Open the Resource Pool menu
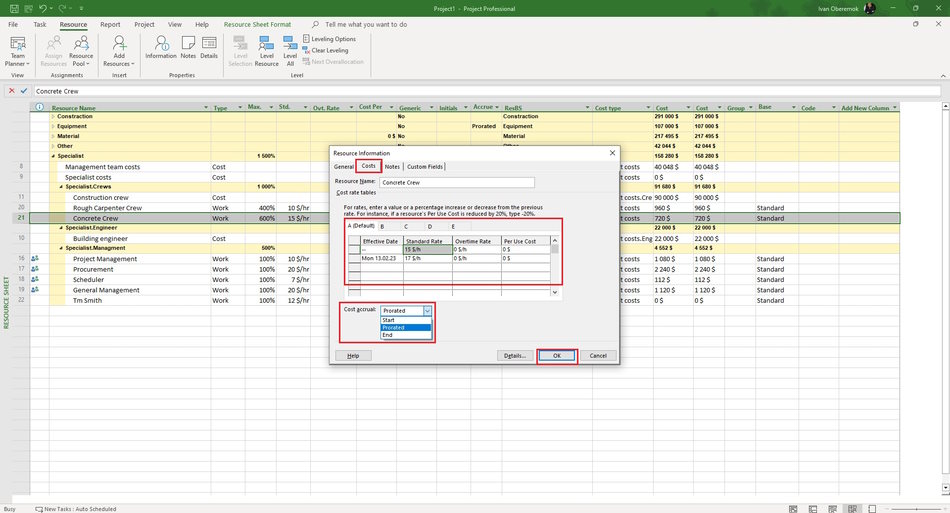The image size is (950, 513). point(81,51)
